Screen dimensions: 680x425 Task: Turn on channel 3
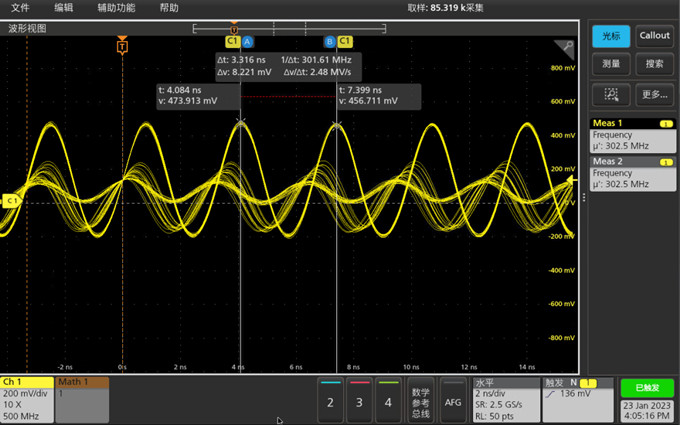(x=360, y=401)
